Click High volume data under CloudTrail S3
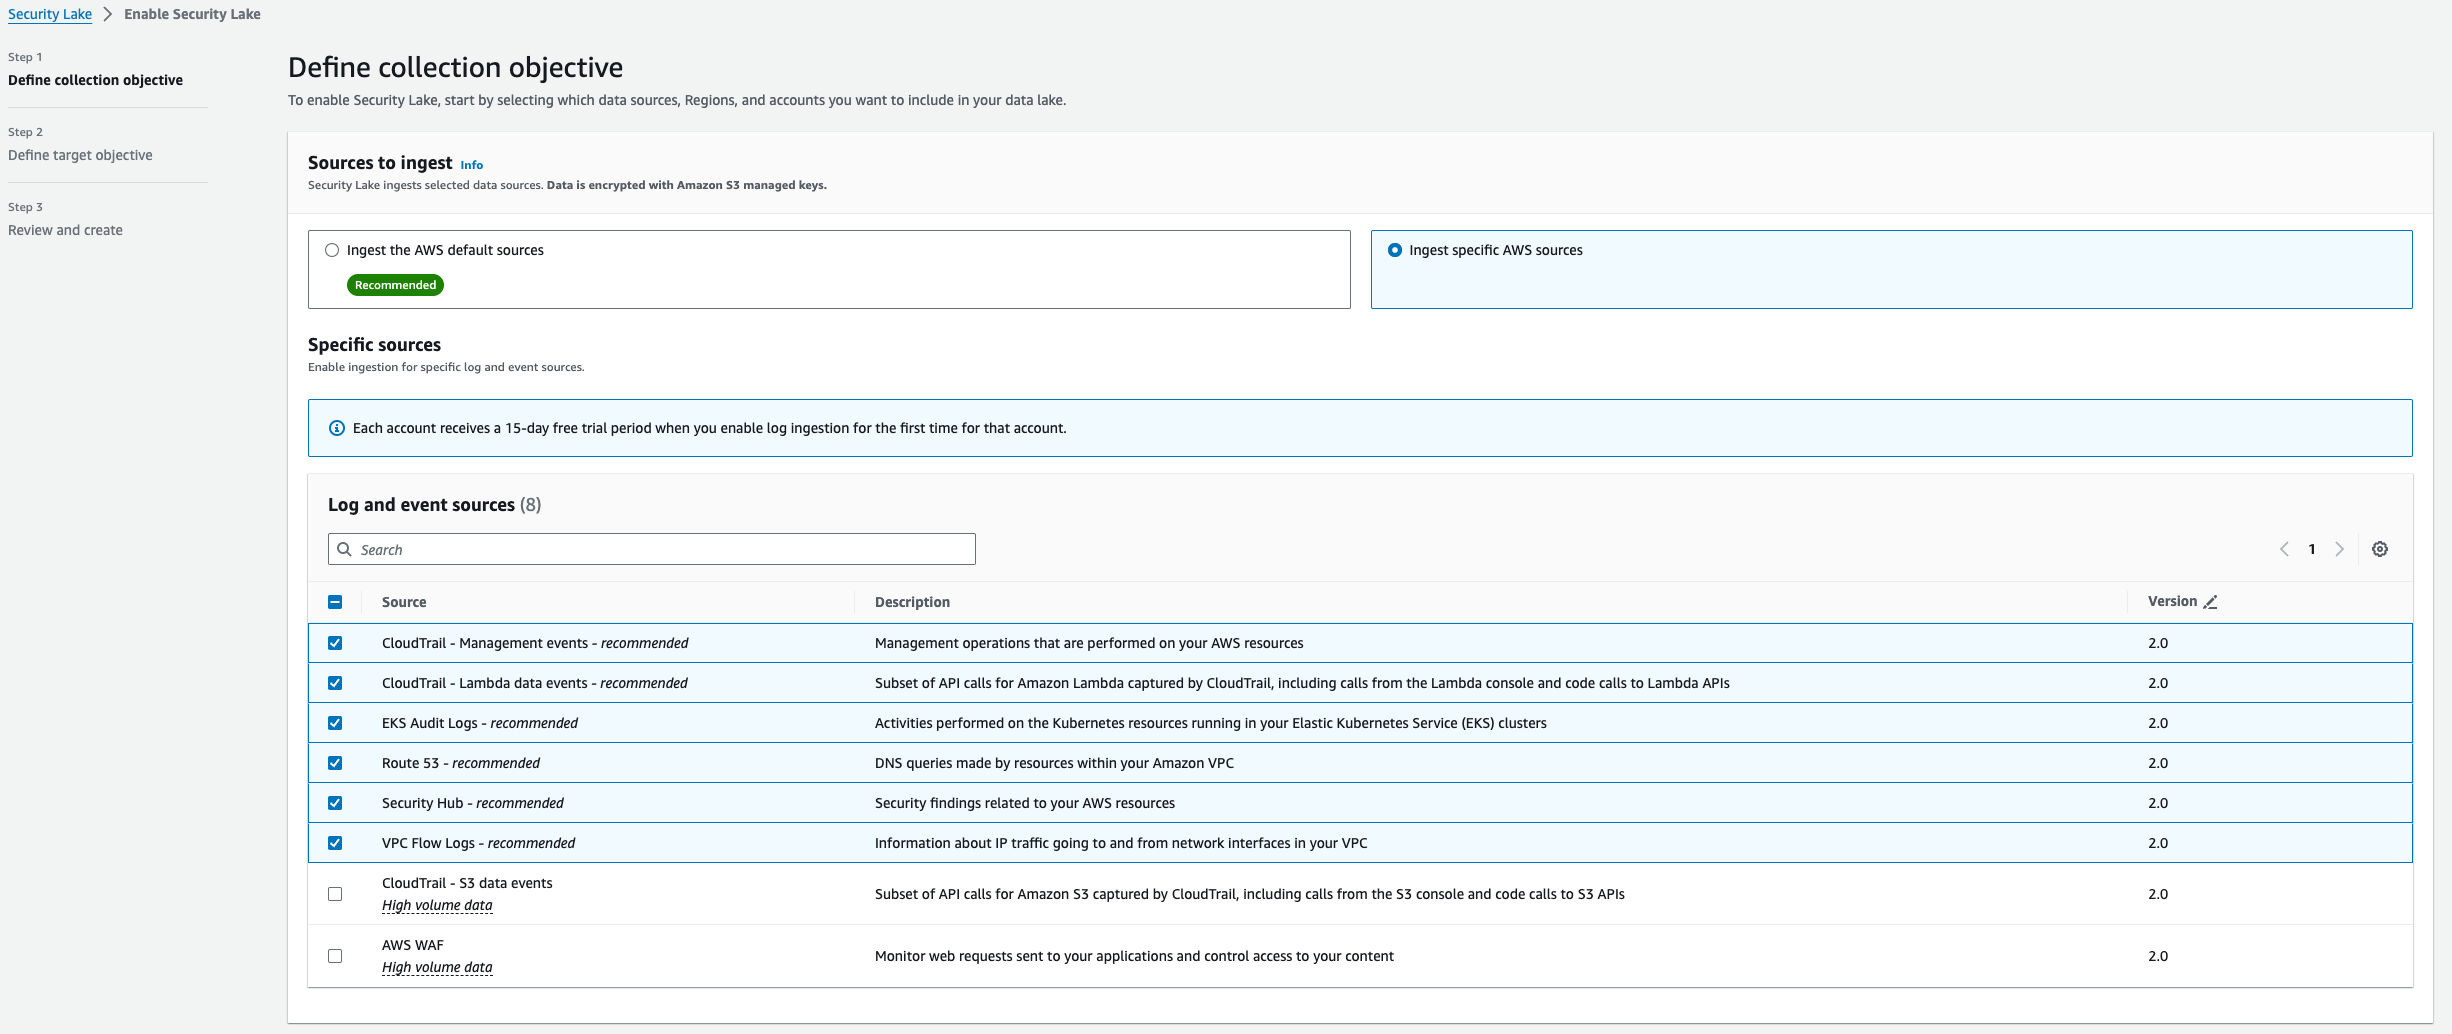This screenshot has height=1034, width=2452. [x=437, y=905]
